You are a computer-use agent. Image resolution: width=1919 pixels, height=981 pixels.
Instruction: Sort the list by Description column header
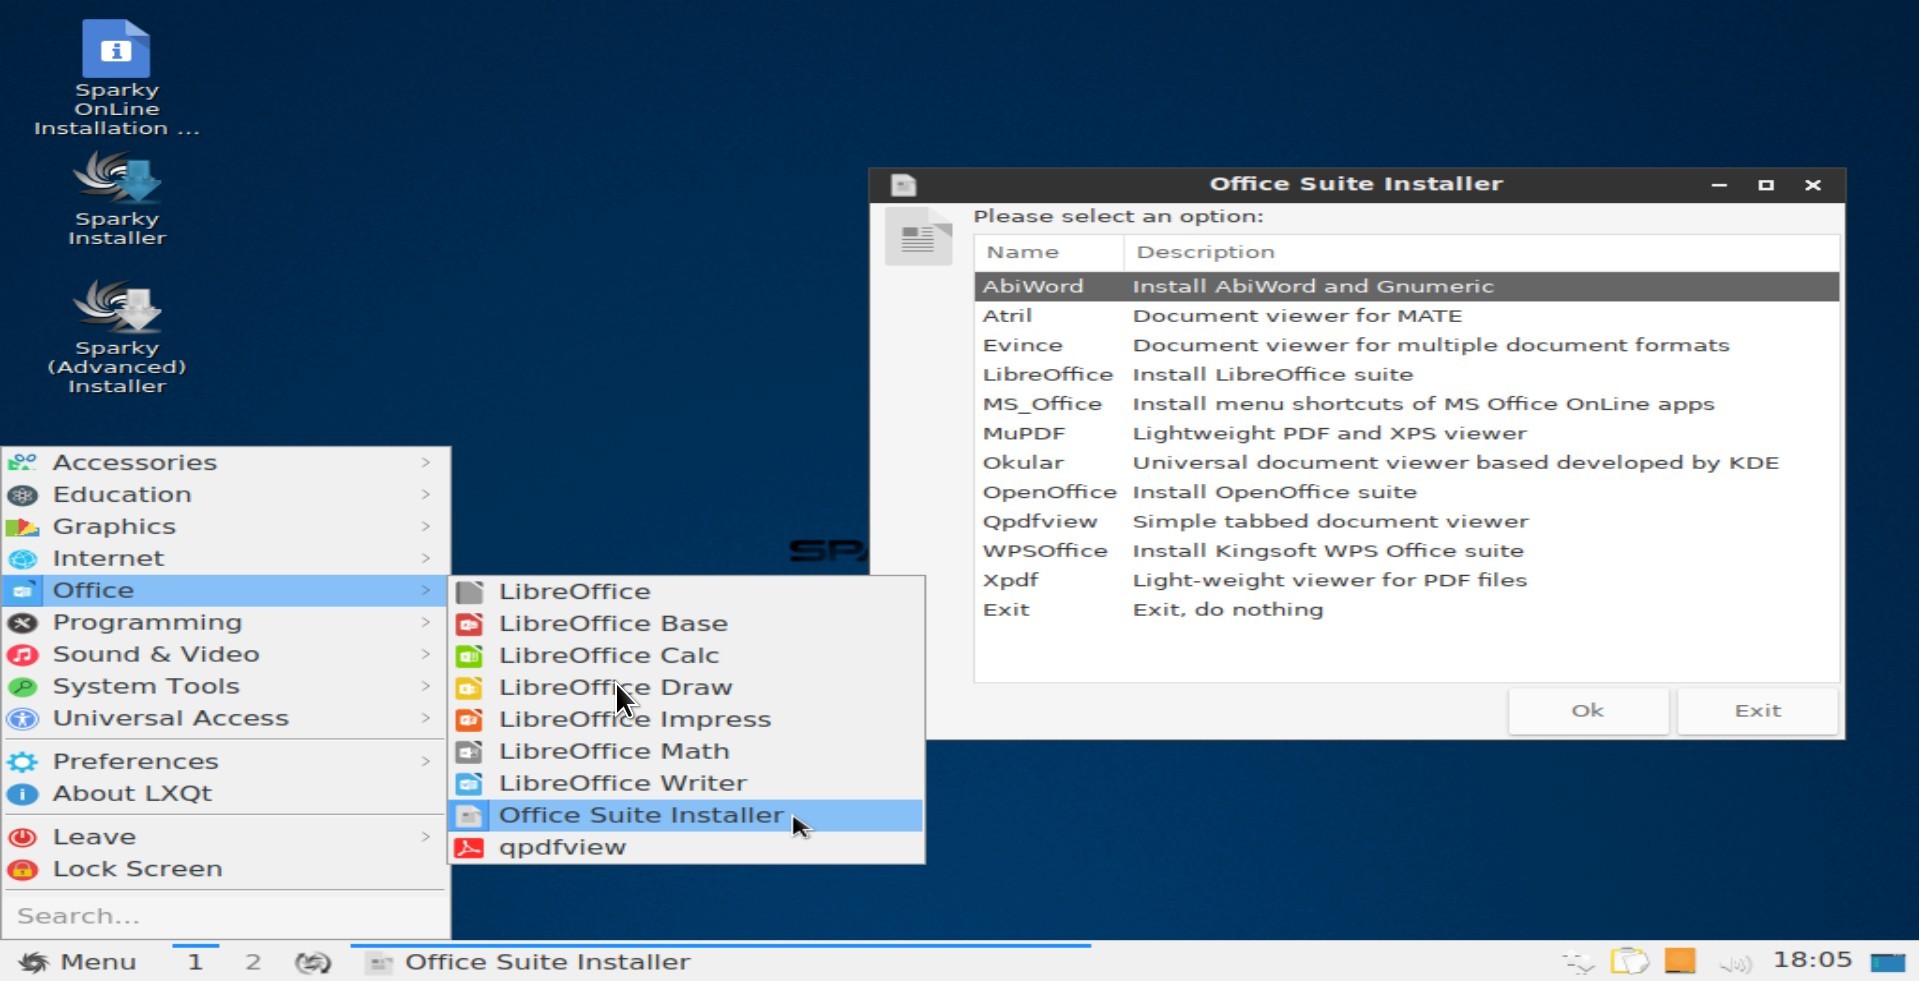tap(1205, 252)
